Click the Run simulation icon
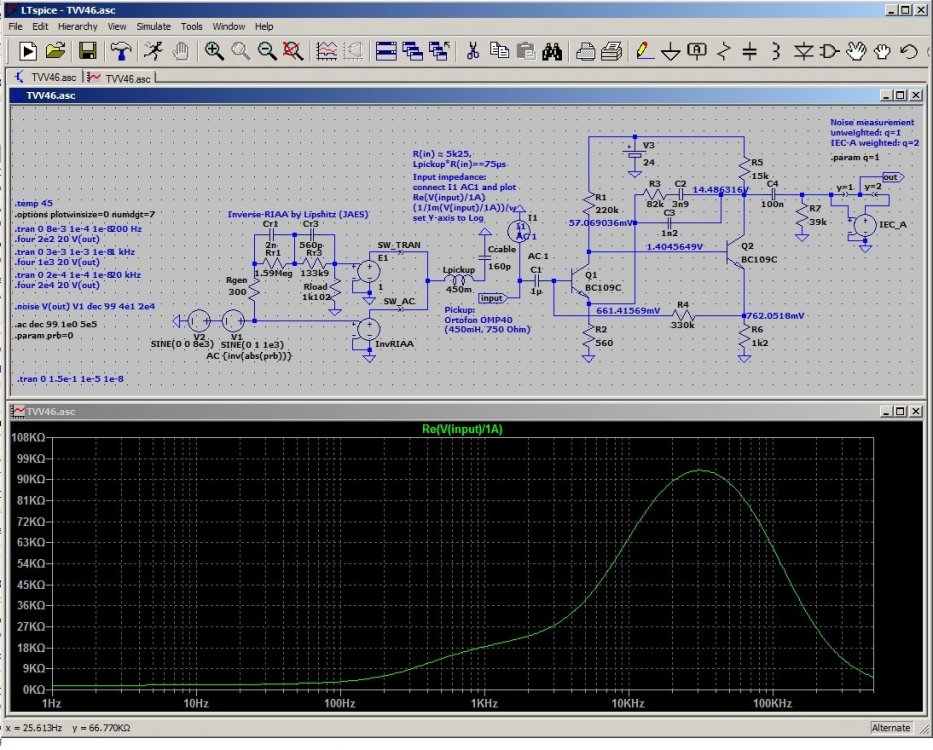The image size is (933, 750). click(x=153, y=50)
